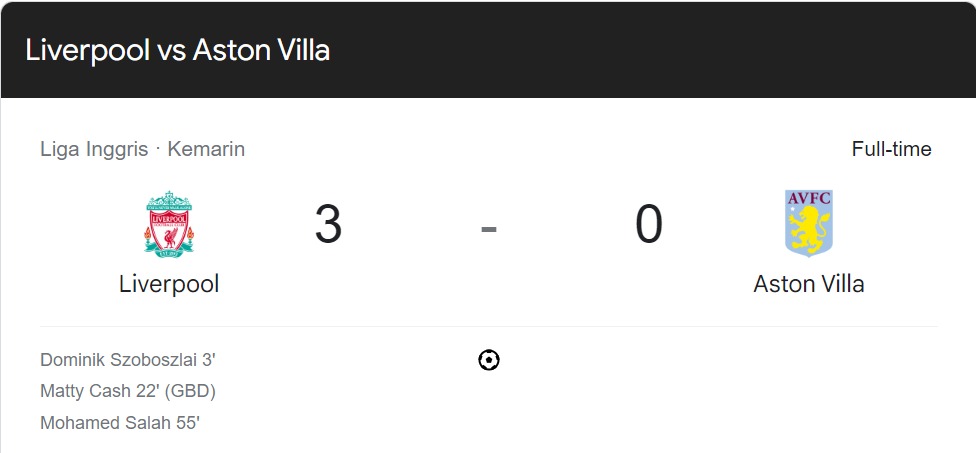Viewport: 976px width, 453px height.
Task: Click the yellow lion on Villa badge
Action: click(x=809, y=228)
